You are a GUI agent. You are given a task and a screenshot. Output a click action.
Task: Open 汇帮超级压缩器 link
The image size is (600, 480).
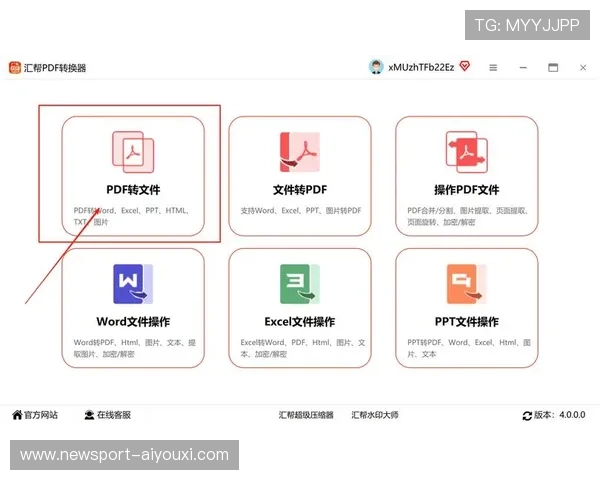pos(306,415)
